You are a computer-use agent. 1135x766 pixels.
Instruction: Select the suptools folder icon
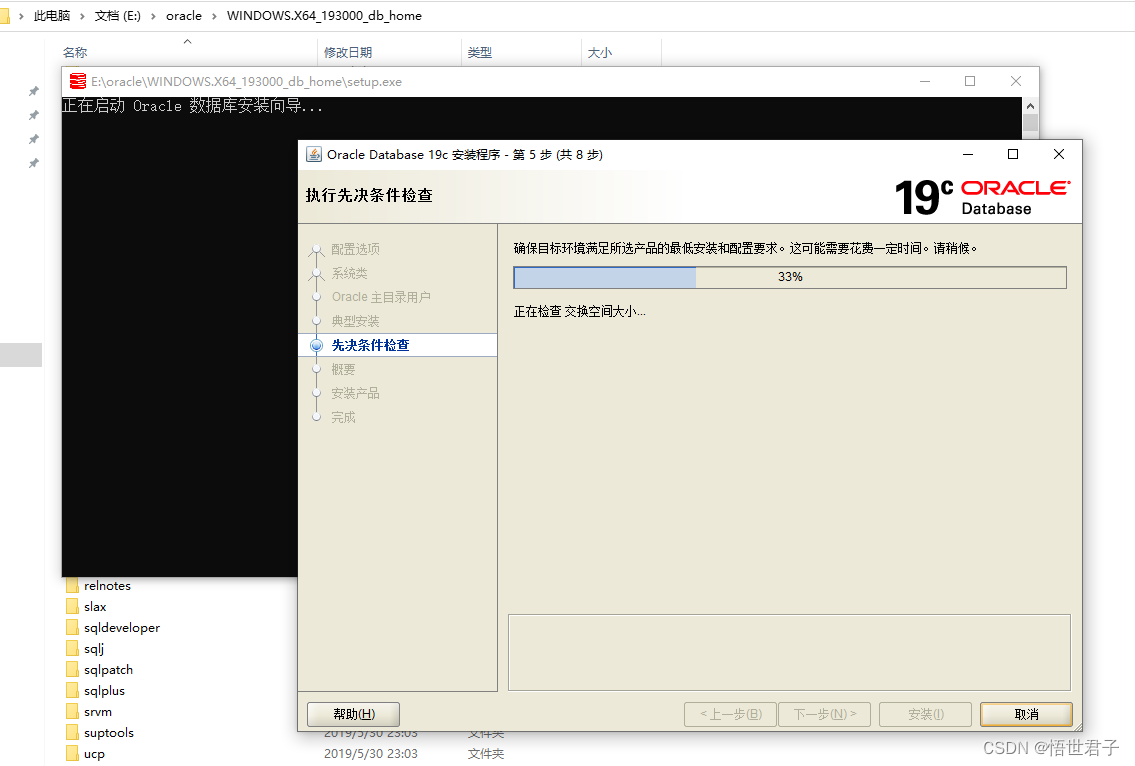click(72, 732)
